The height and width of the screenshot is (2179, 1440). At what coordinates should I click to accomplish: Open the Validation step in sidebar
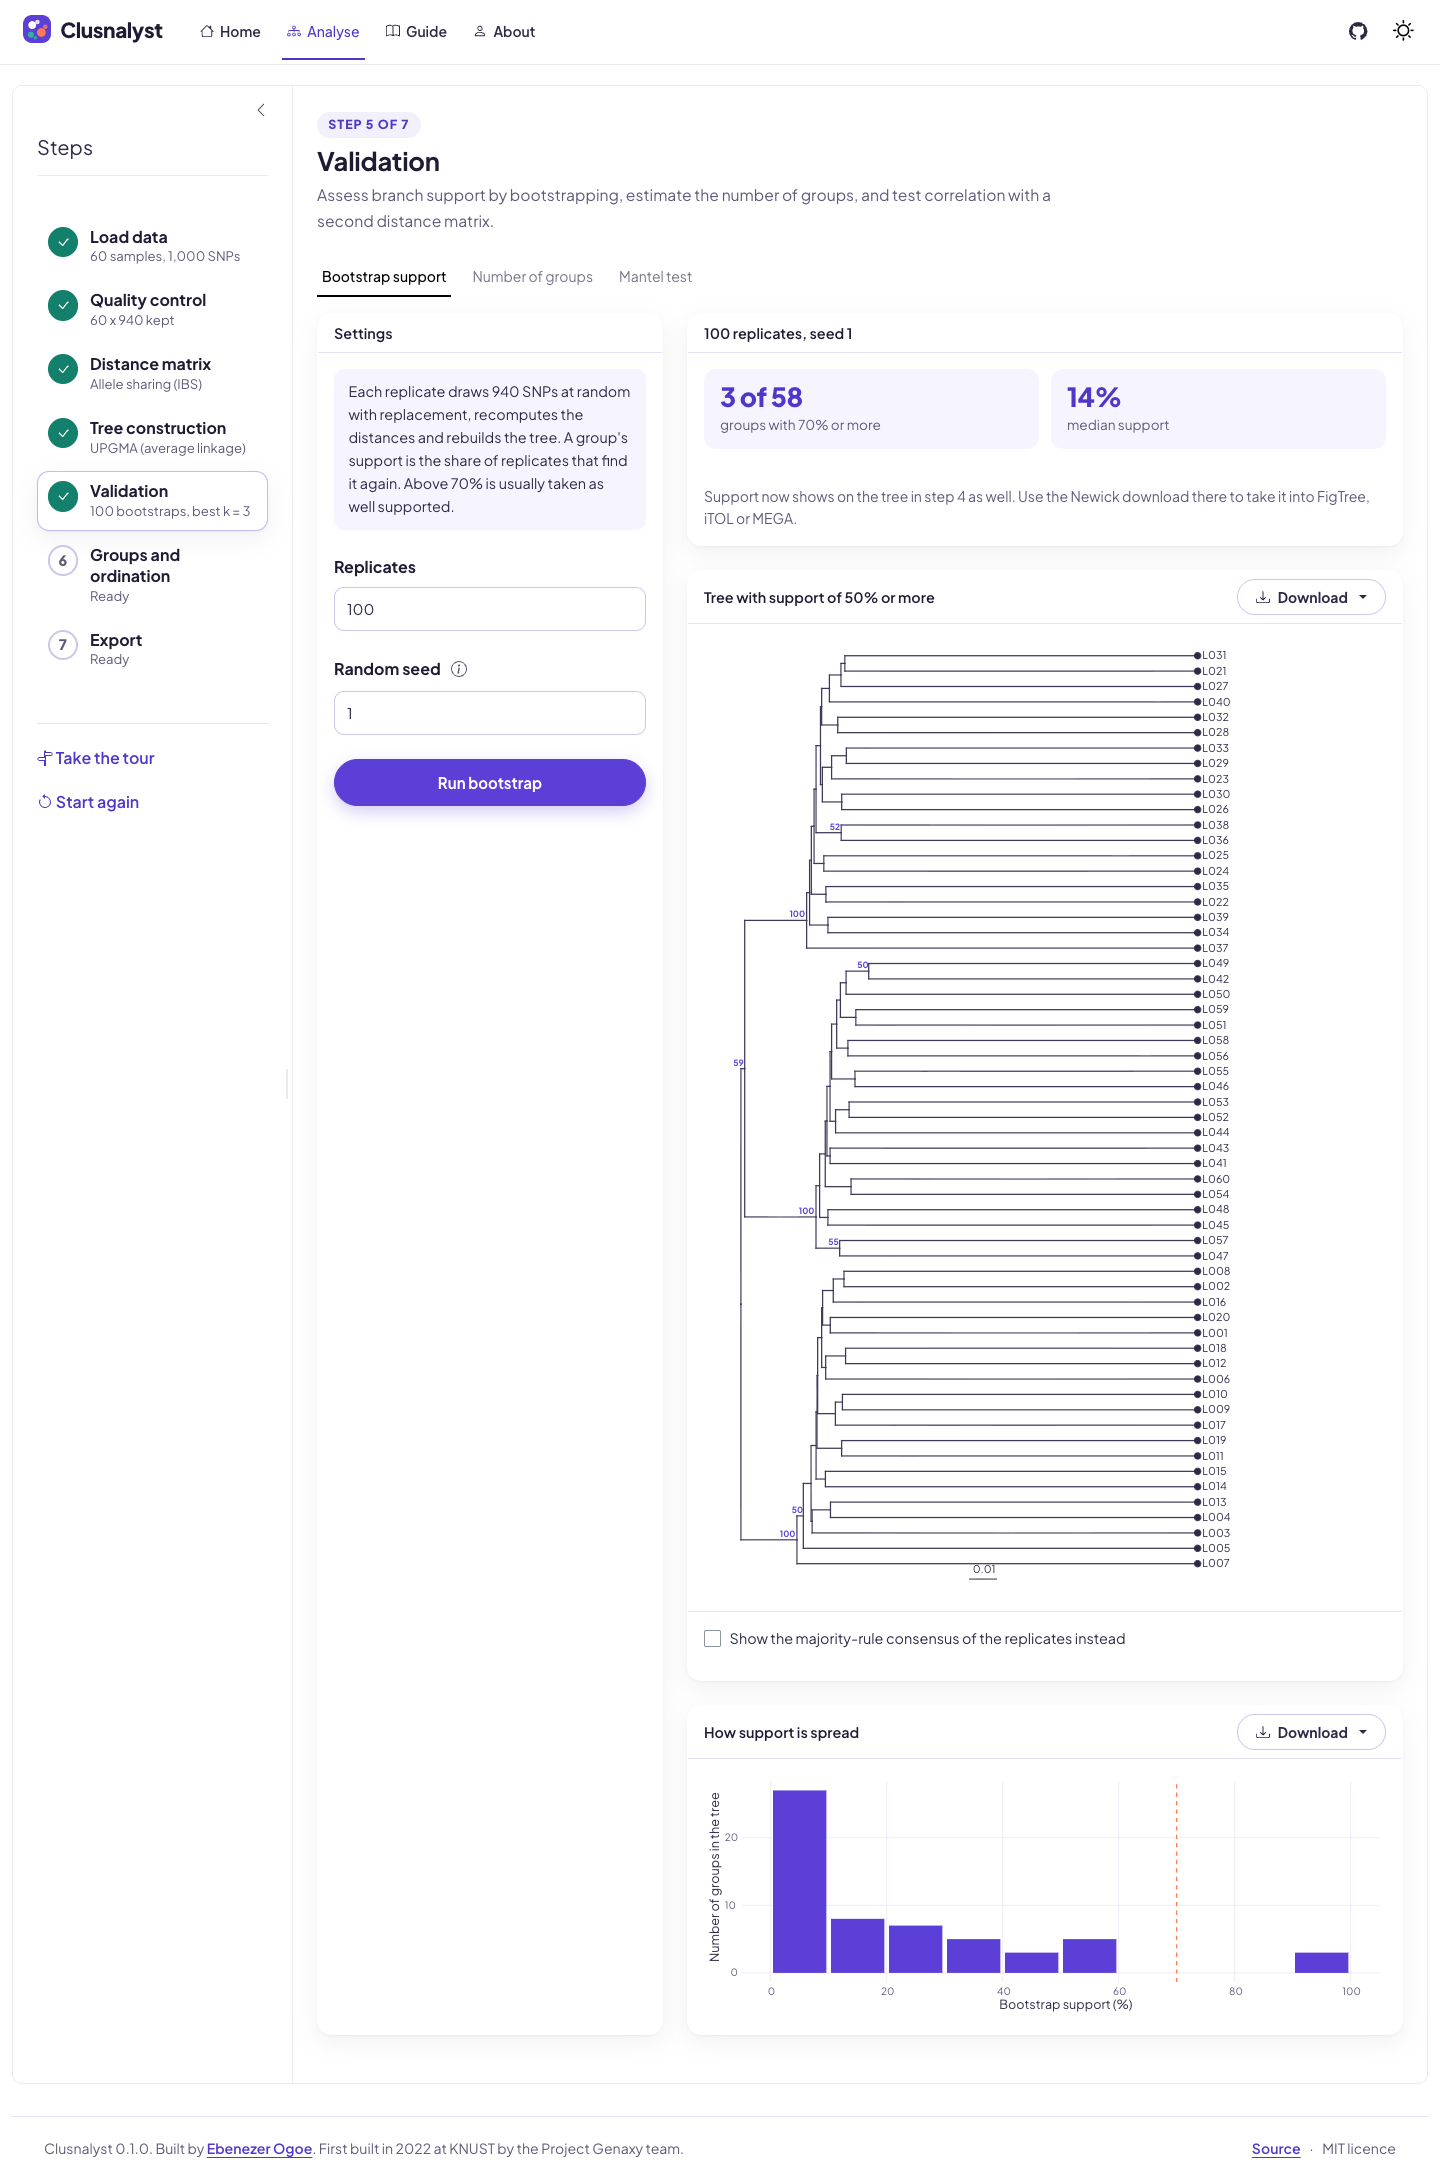(152, 501)
